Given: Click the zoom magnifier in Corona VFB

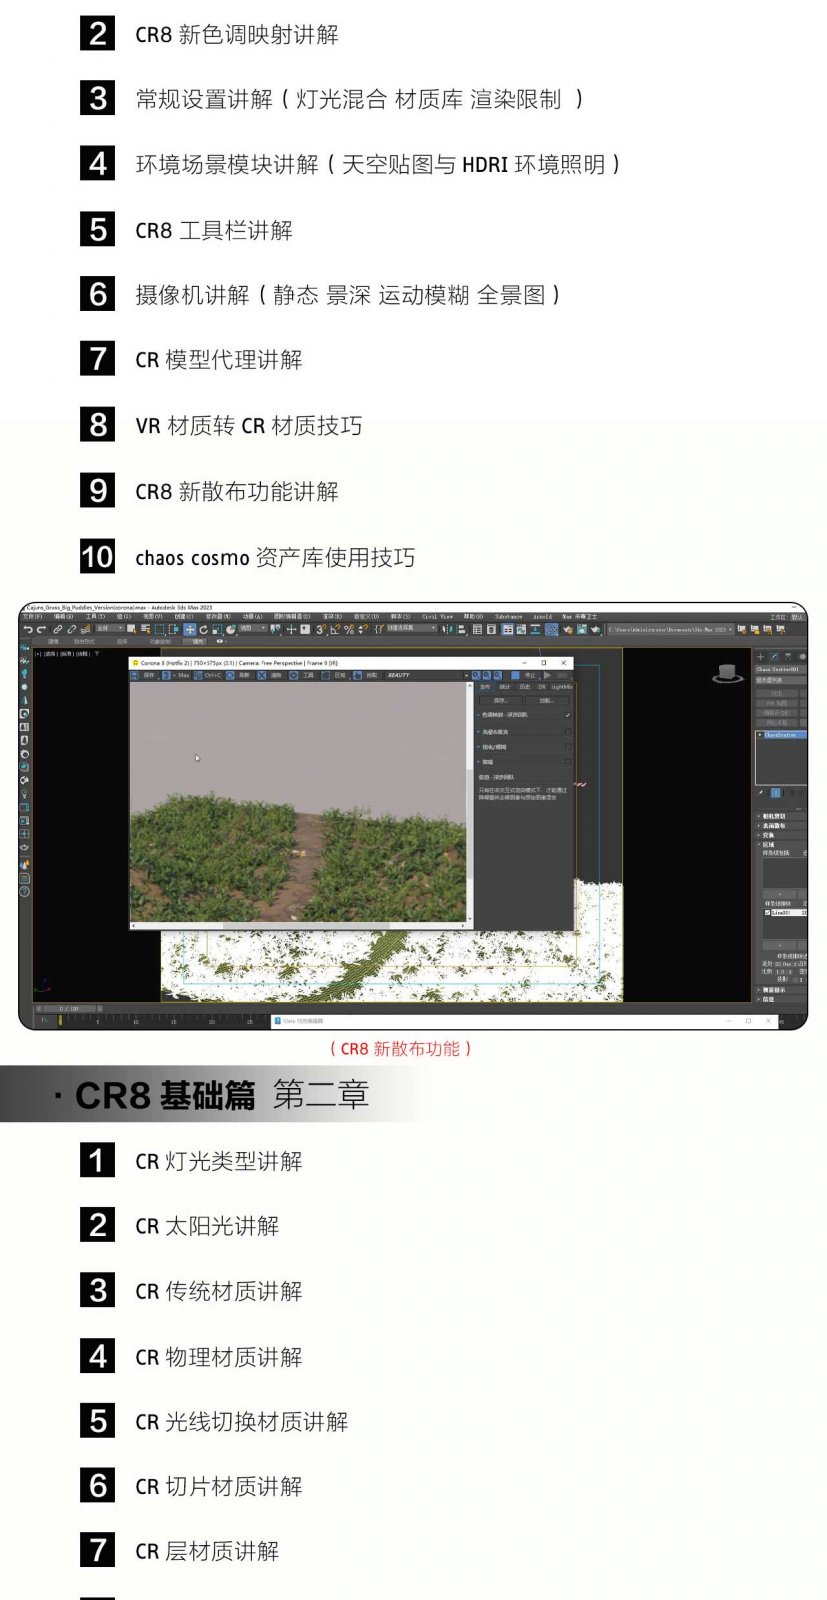Looking at the screenshot, I should point(475,676).
